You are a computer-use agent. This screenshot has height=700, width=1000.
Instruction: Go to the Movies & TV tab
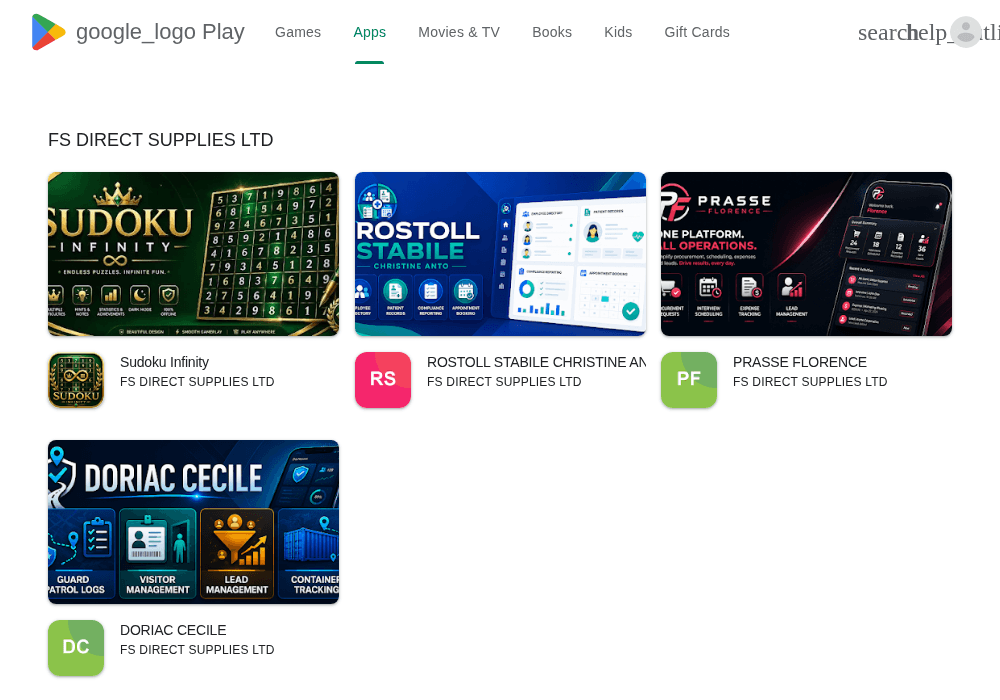(x=459, y=32)
